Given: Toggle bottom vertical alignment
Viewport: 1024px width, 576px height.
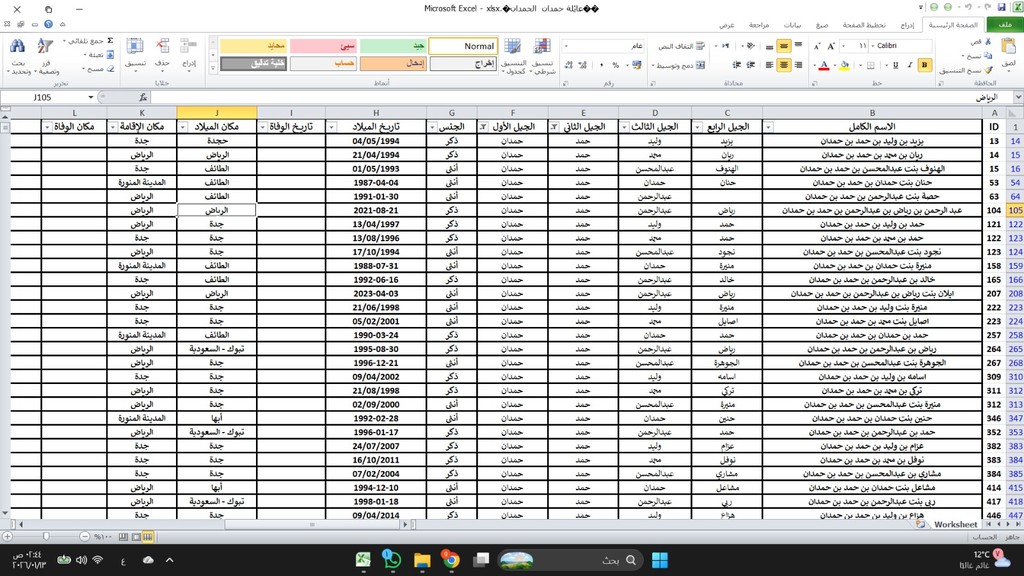Looking at the screenshot, I should coord(769,46).
